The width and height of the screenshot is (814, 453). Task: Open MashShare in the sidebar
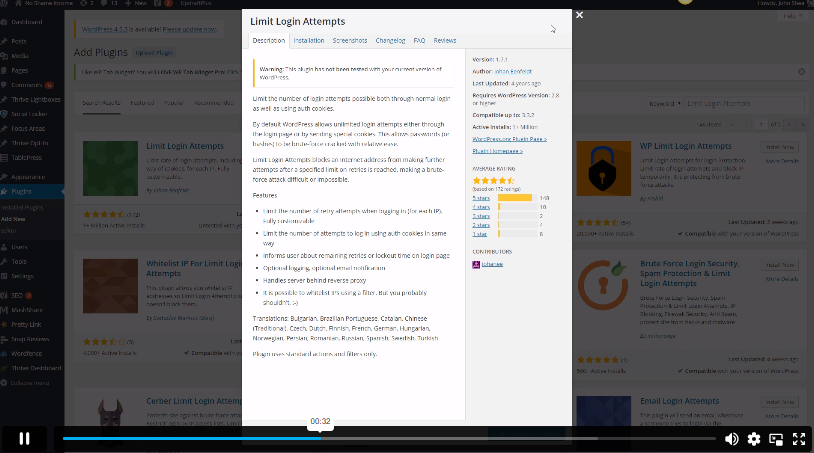pos(27,310)
